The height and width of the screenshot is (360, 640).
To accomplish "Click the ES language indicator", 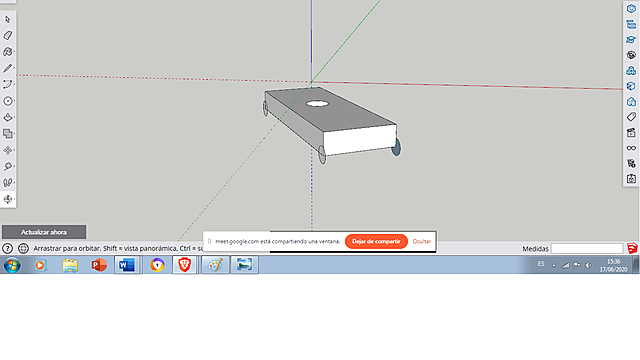I will click(541, 264).
